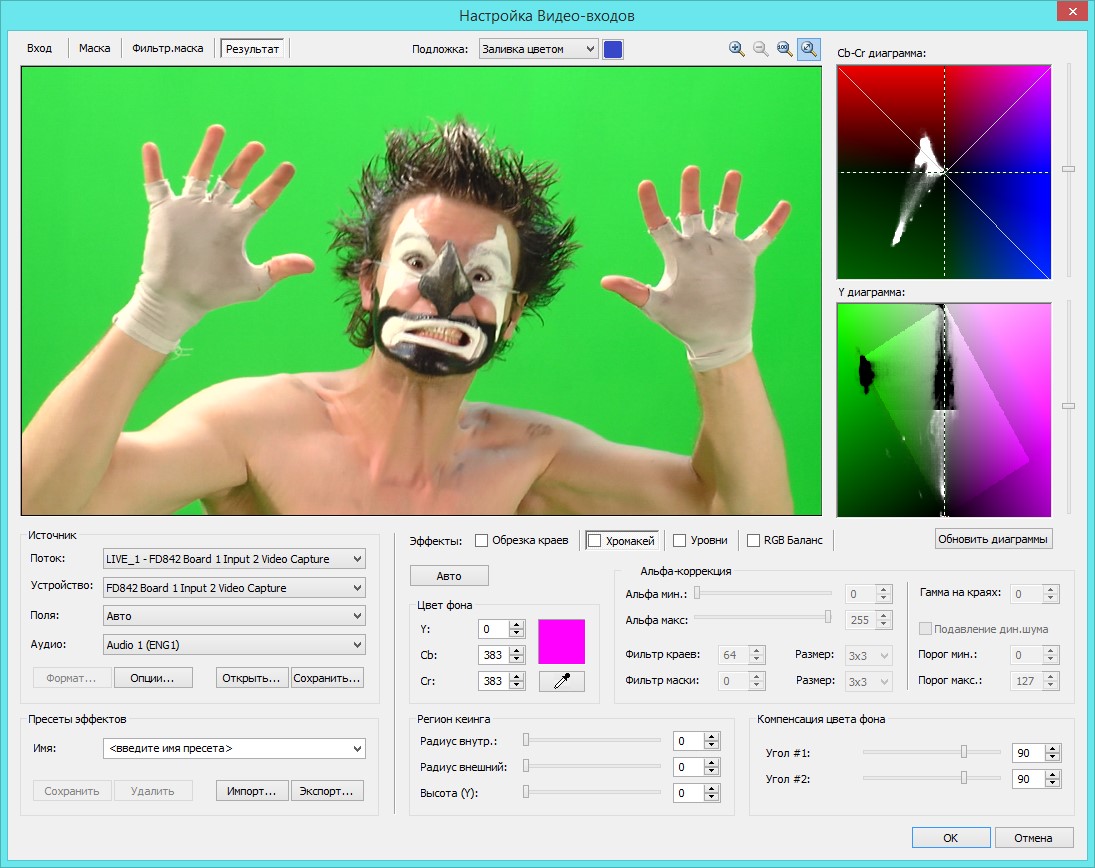The width and height of the screenshot is (1095, 868).
Task: Click the blue backdrop color swatch
Action: point(612,50)
